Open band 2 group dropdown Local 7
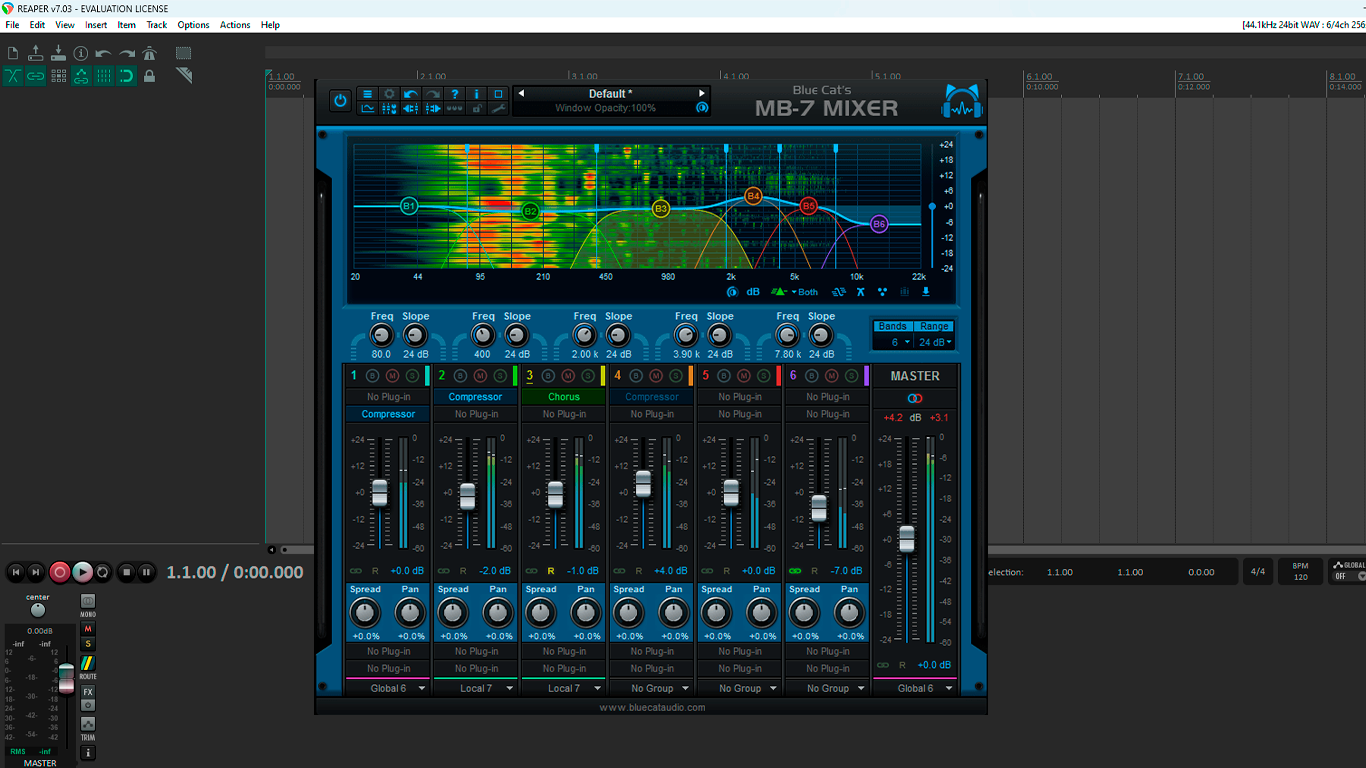Screen dimensions: 1366x768 click(476, 688)
